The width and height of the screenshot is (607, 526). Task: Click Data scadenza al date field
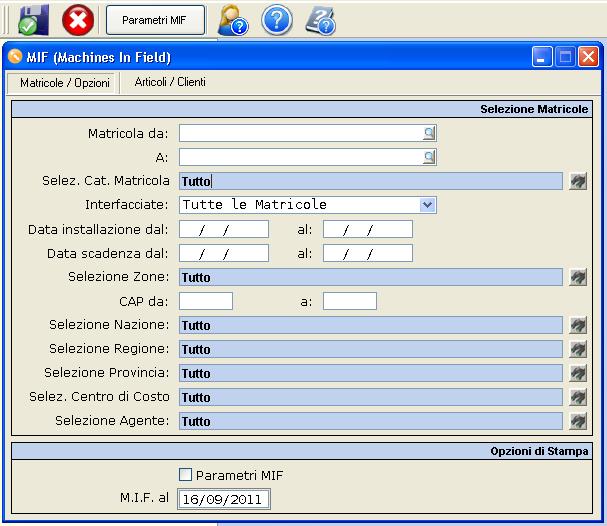pyautogui.click(x=368, y=253)
